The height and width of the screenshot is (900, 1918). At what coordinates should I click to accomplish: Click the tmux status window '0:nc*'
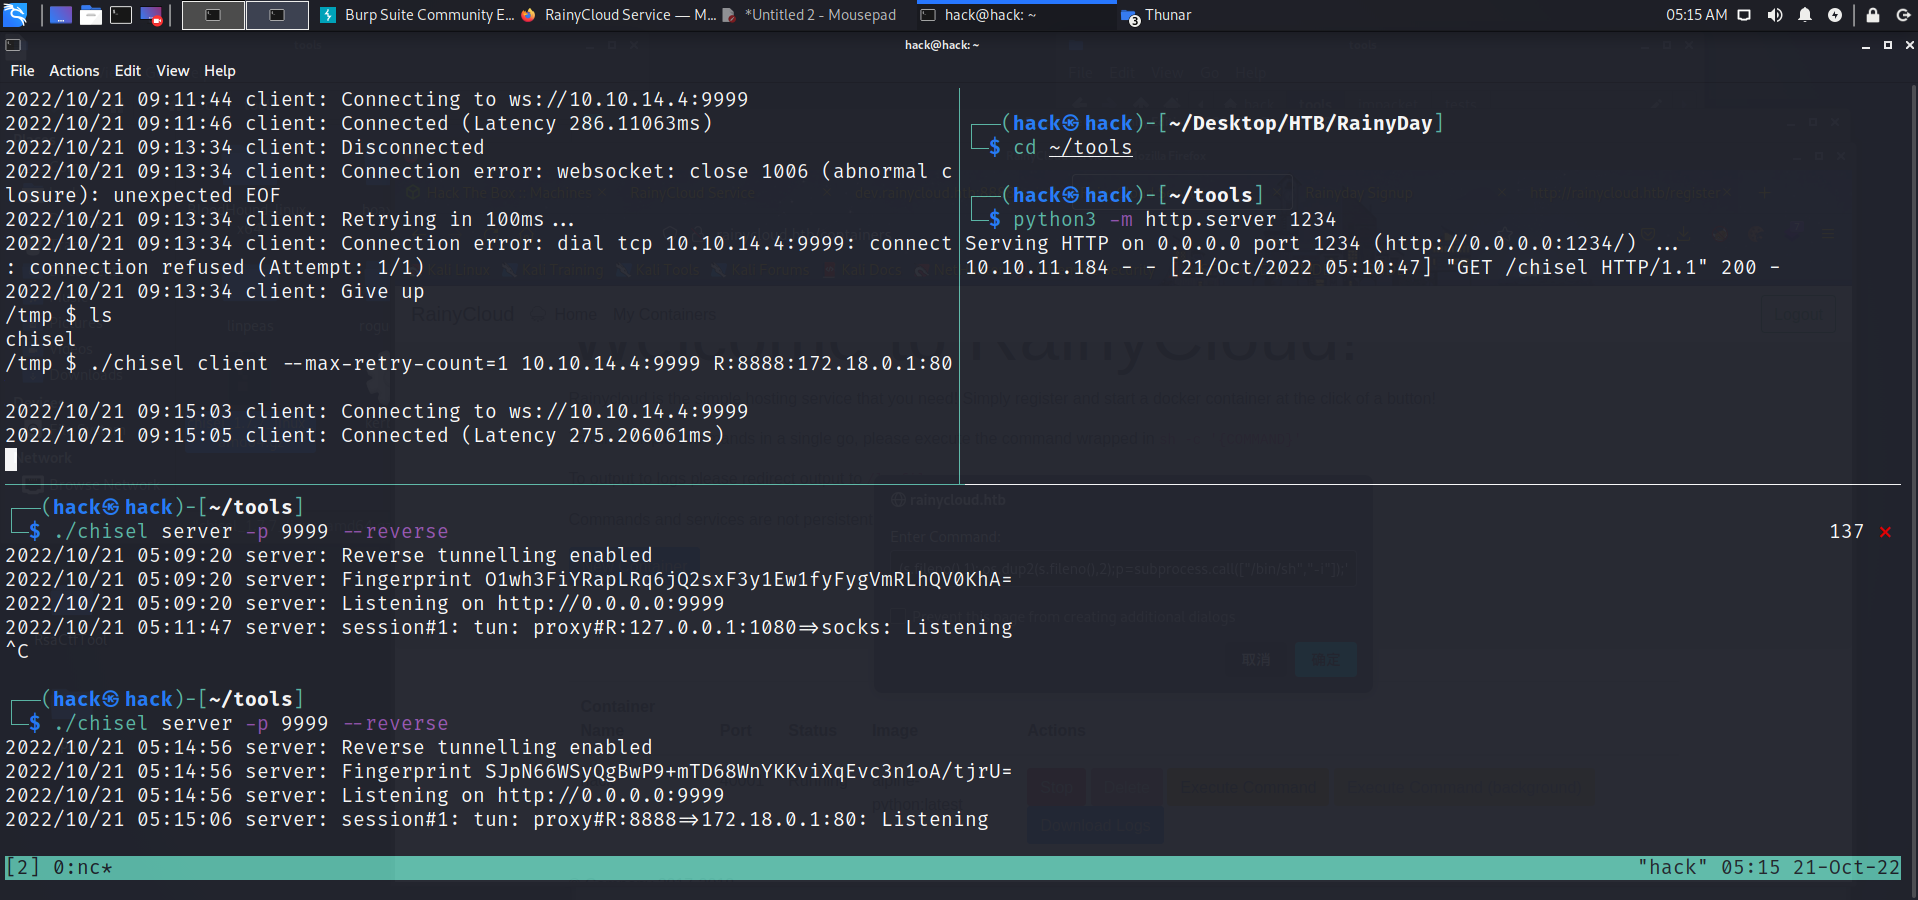coord(83,867)
